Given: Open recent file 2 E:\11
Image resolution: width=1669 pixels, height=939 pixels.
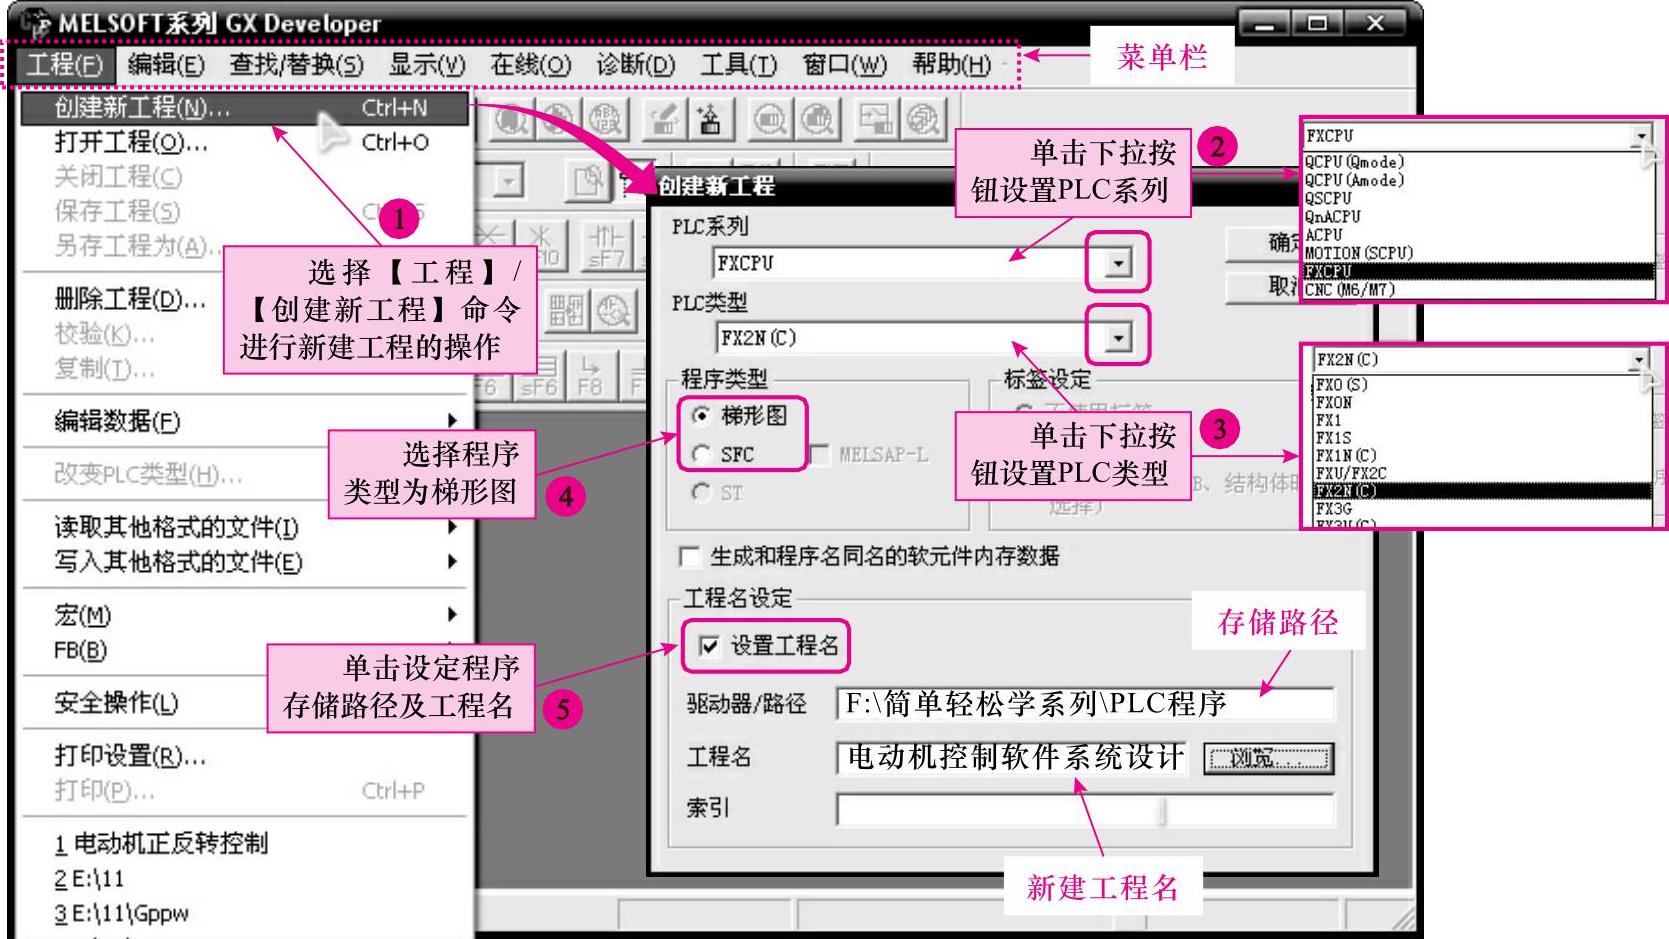Looking at the screenshot, I should (x=245, y=879).
